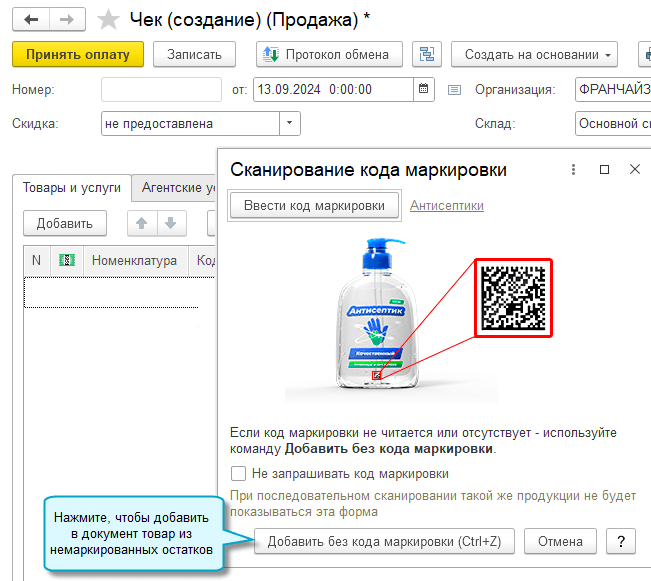Click the Добавить button
Image resolution: width=651 pixels, height=581 pixels.
click(65, 223)
